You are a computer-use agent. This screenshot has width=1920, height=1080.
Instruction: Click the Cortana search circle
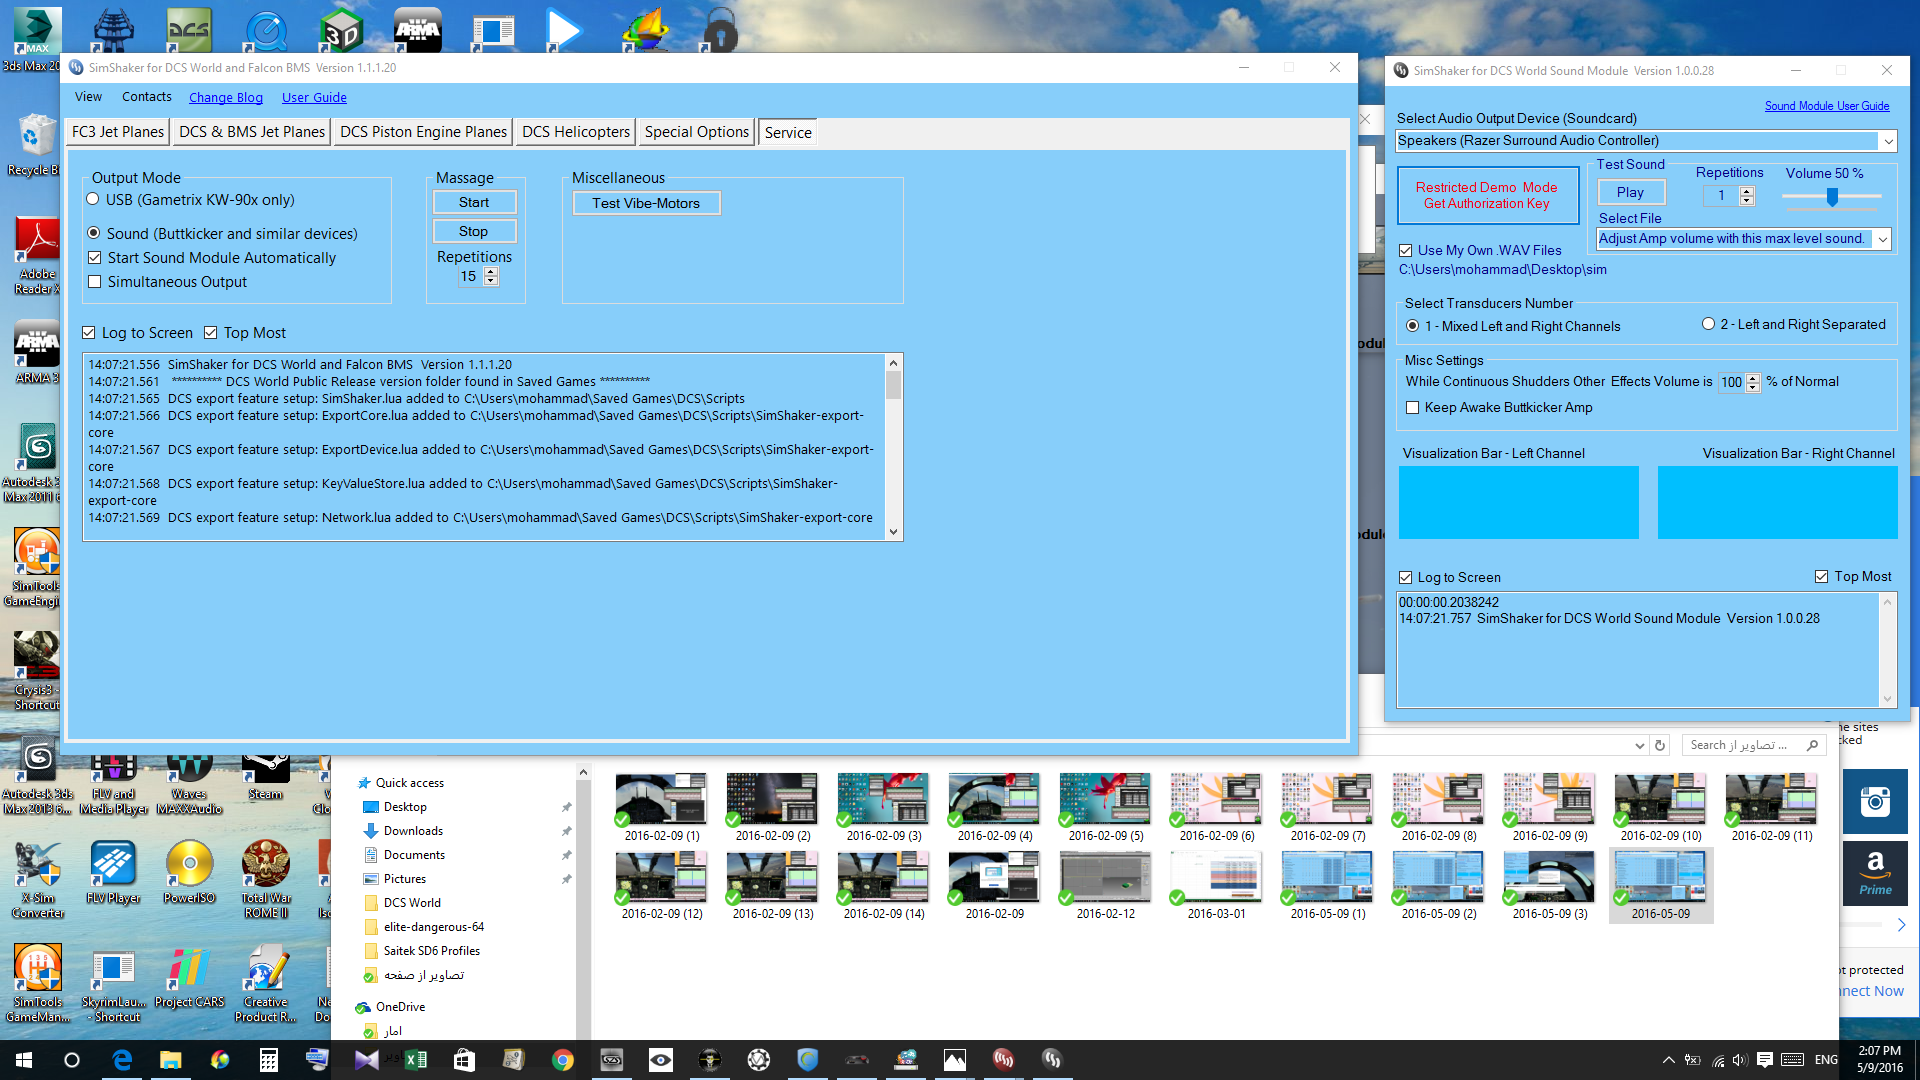coord(72,1060)
